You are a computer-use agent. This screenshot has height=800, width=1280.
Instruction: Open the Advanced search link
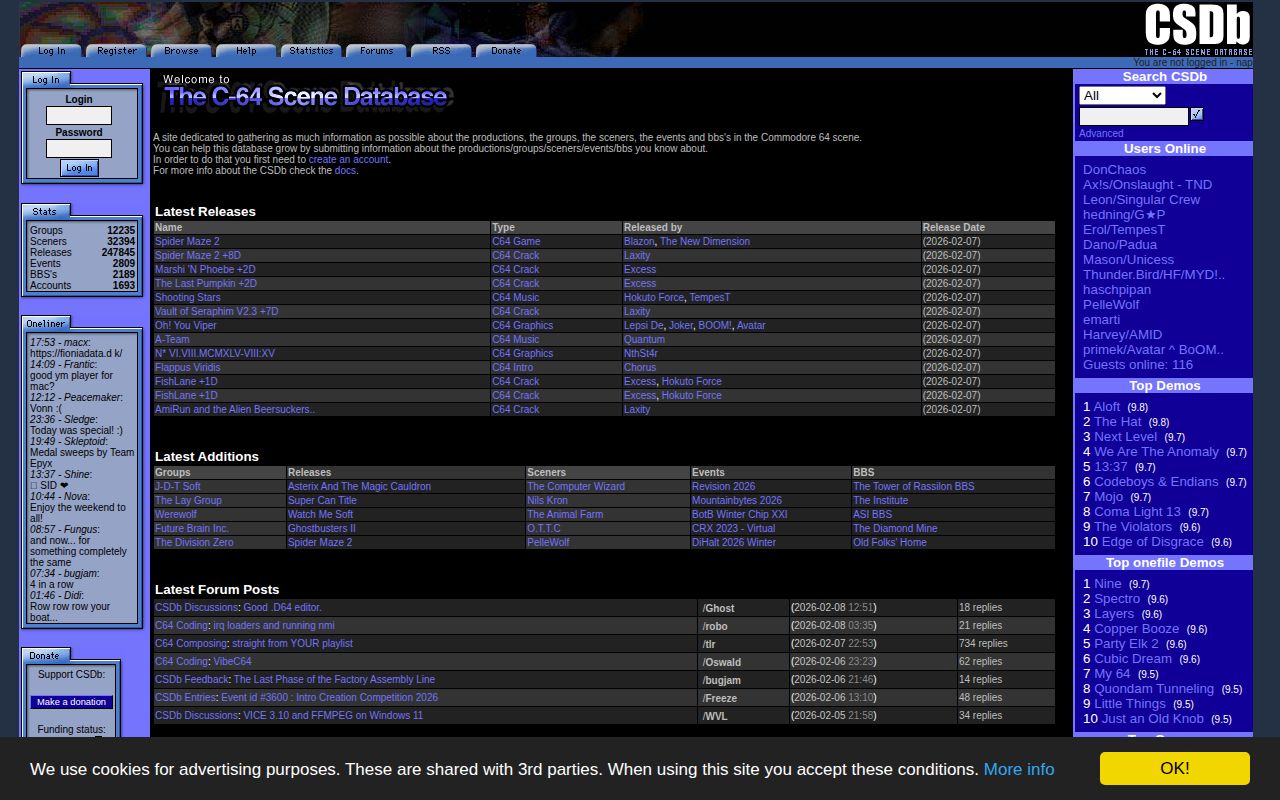point(1100,133)
